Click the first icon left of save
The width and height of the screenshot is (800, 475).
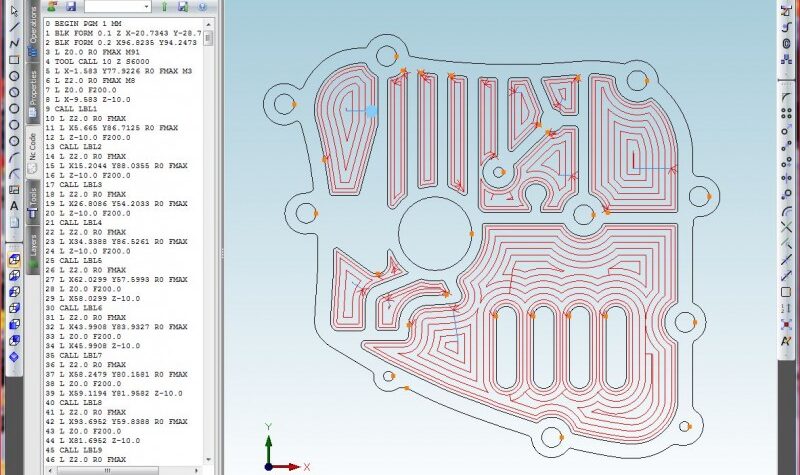(x=51, y=6)
